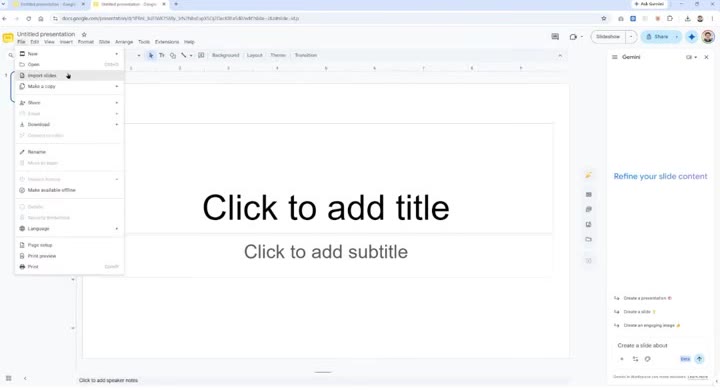Click the Add comment toolbar icon
Image resolution: width=720 pixels, height=390 pixels.
click(201, 56)
